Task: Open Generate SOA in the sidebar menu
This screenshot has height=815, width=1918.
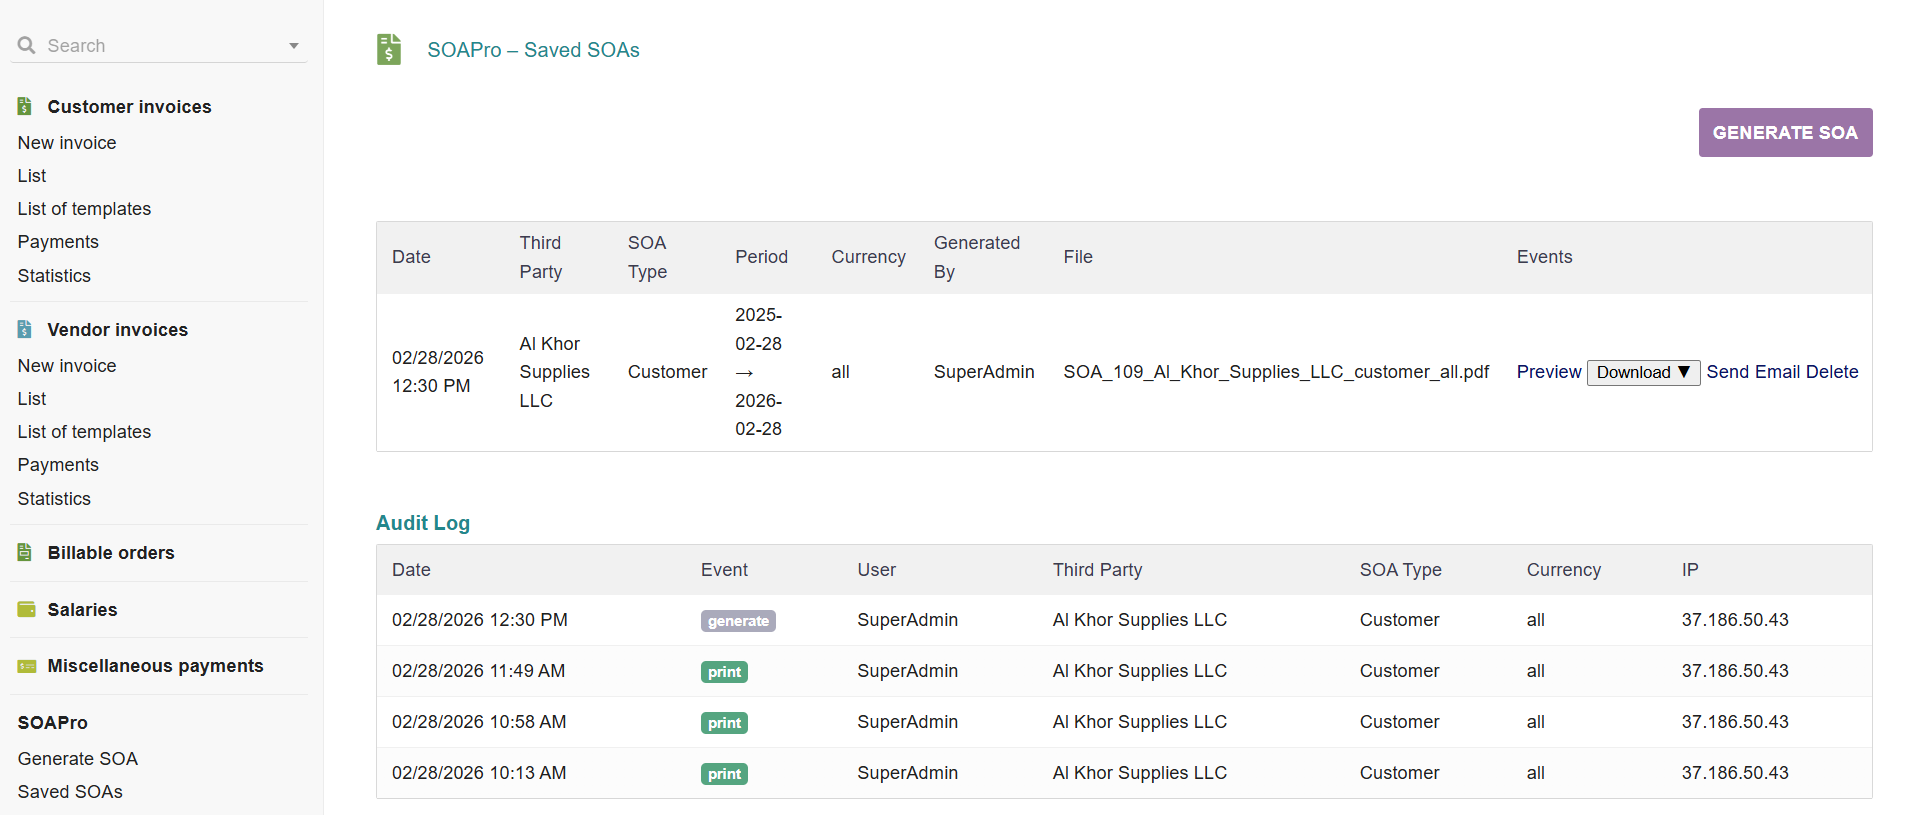Action: pyautogui.click(x=78, y=758)
